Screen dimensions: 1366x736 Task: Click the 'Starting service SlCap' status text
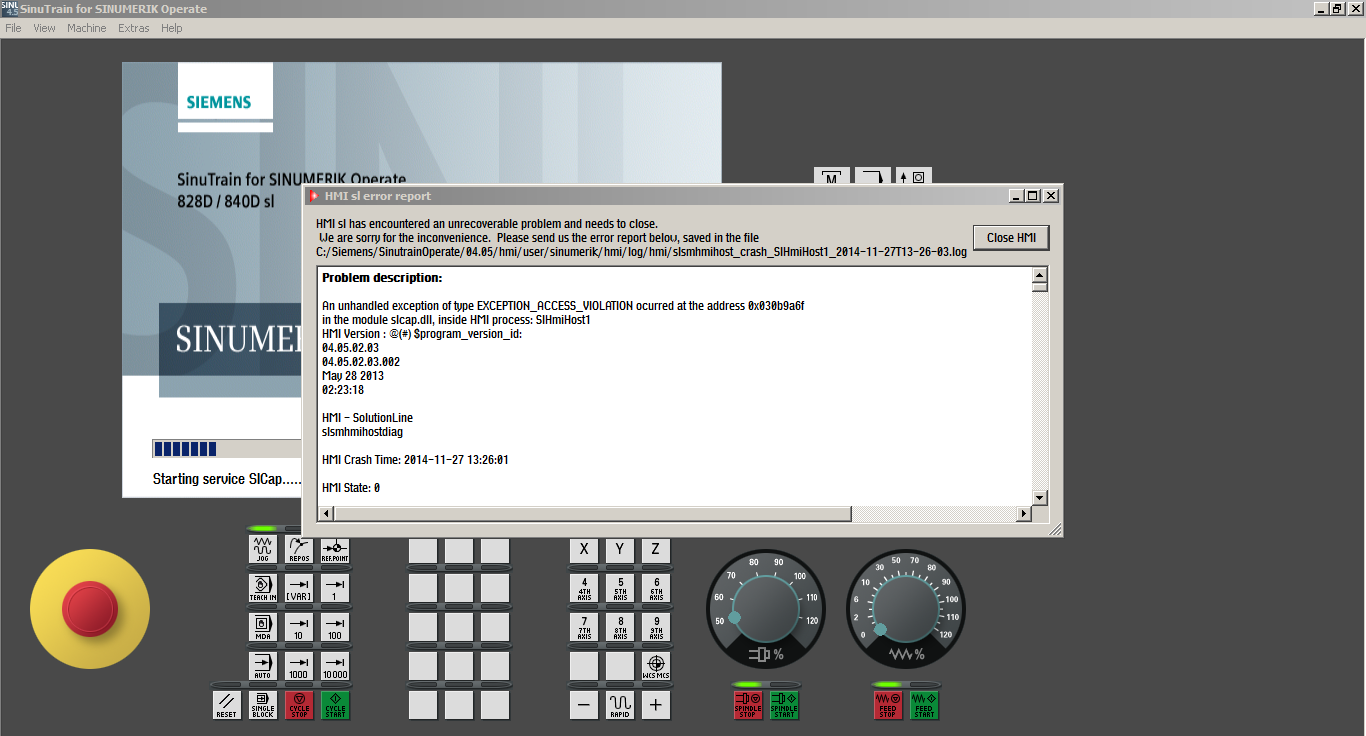227,479
